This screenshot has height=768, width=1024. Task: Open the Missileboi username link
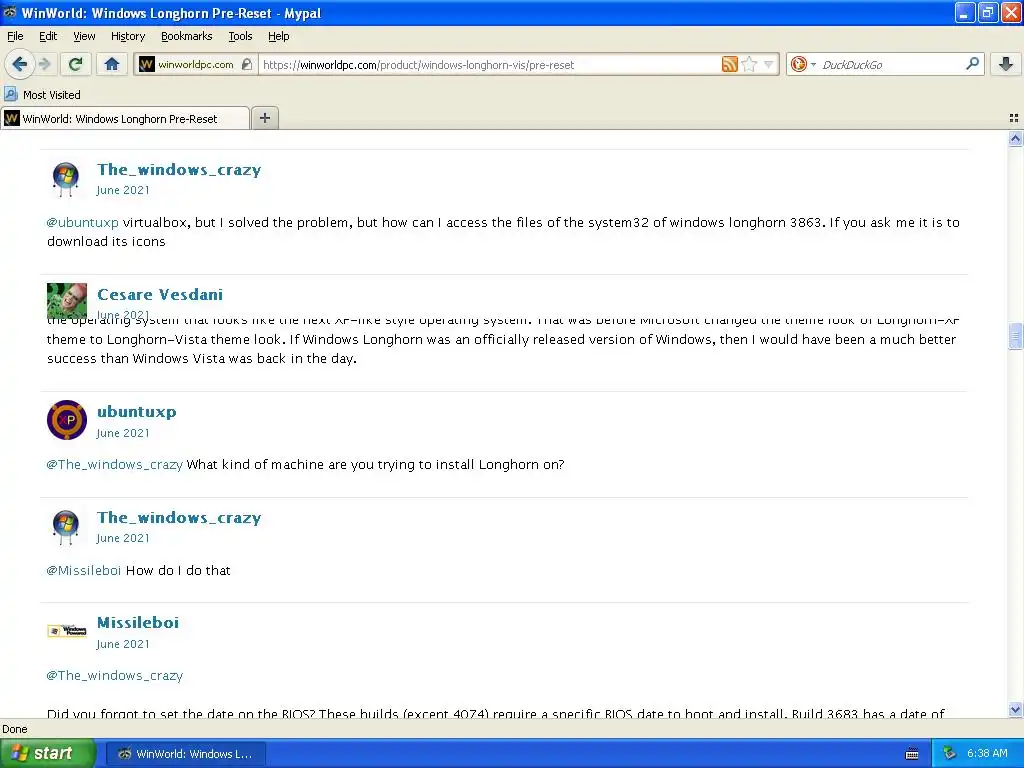(138, 622)
